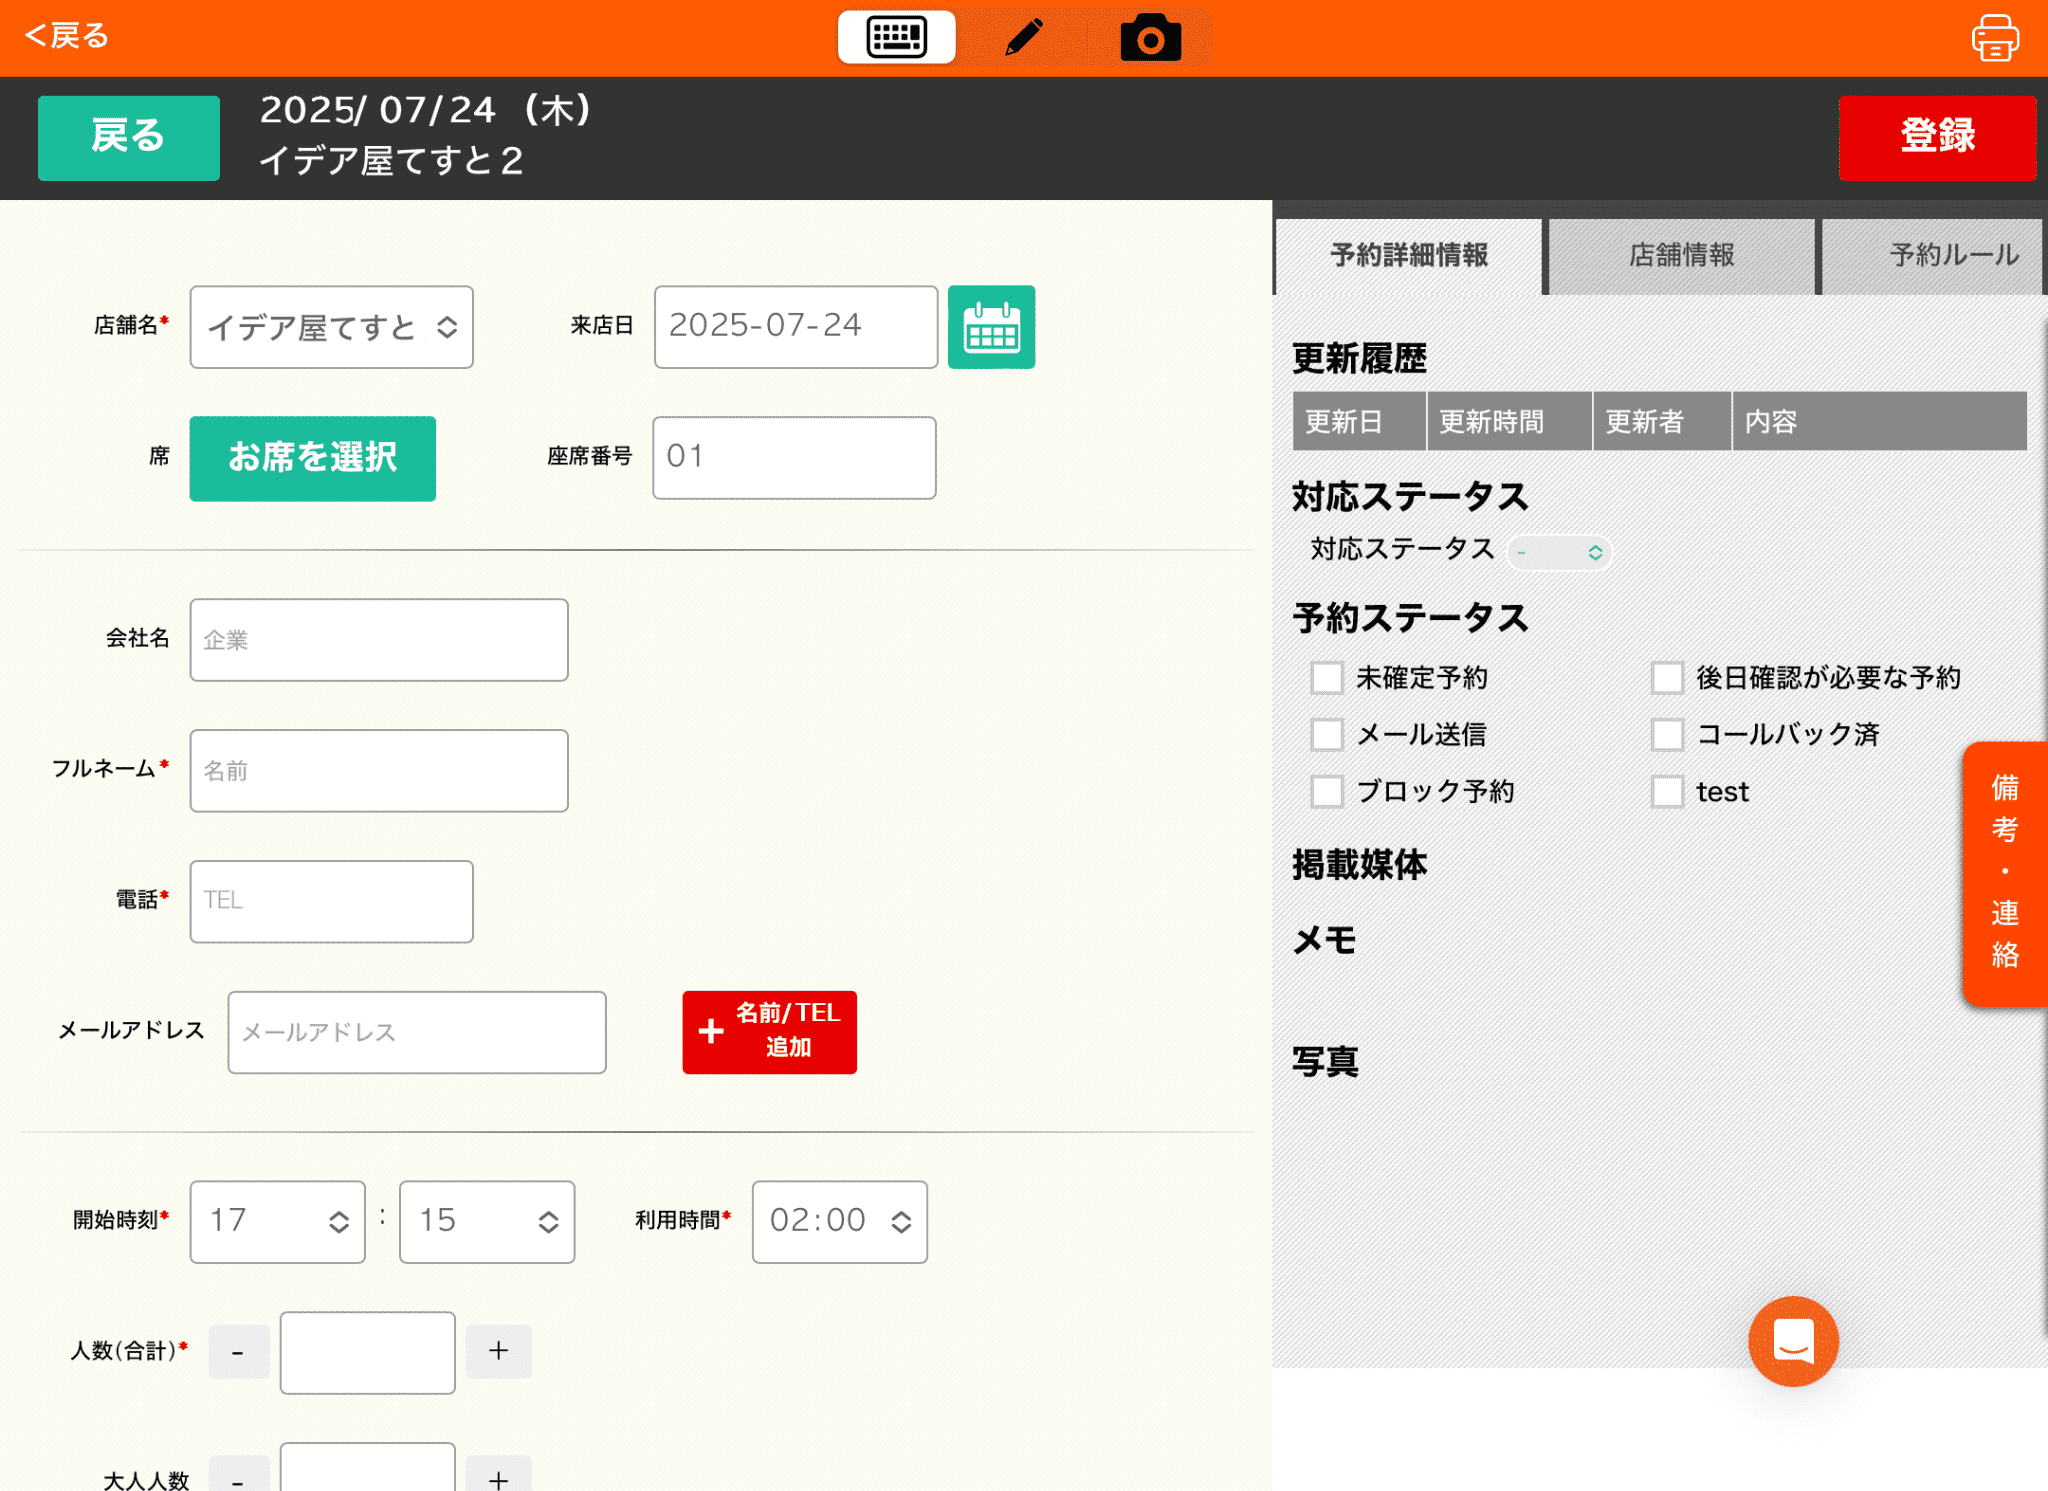Click the 内容 column header
This screenshot has width=2048, height=1491.
pyautogui.click(x=1879, y=421)
